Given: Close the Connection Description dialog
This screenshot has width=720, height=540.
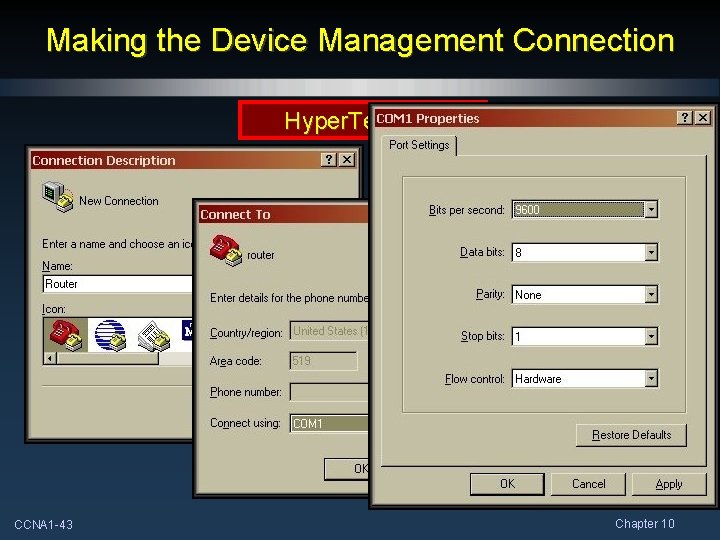Looking at the screenshot, I should (347, 160).
